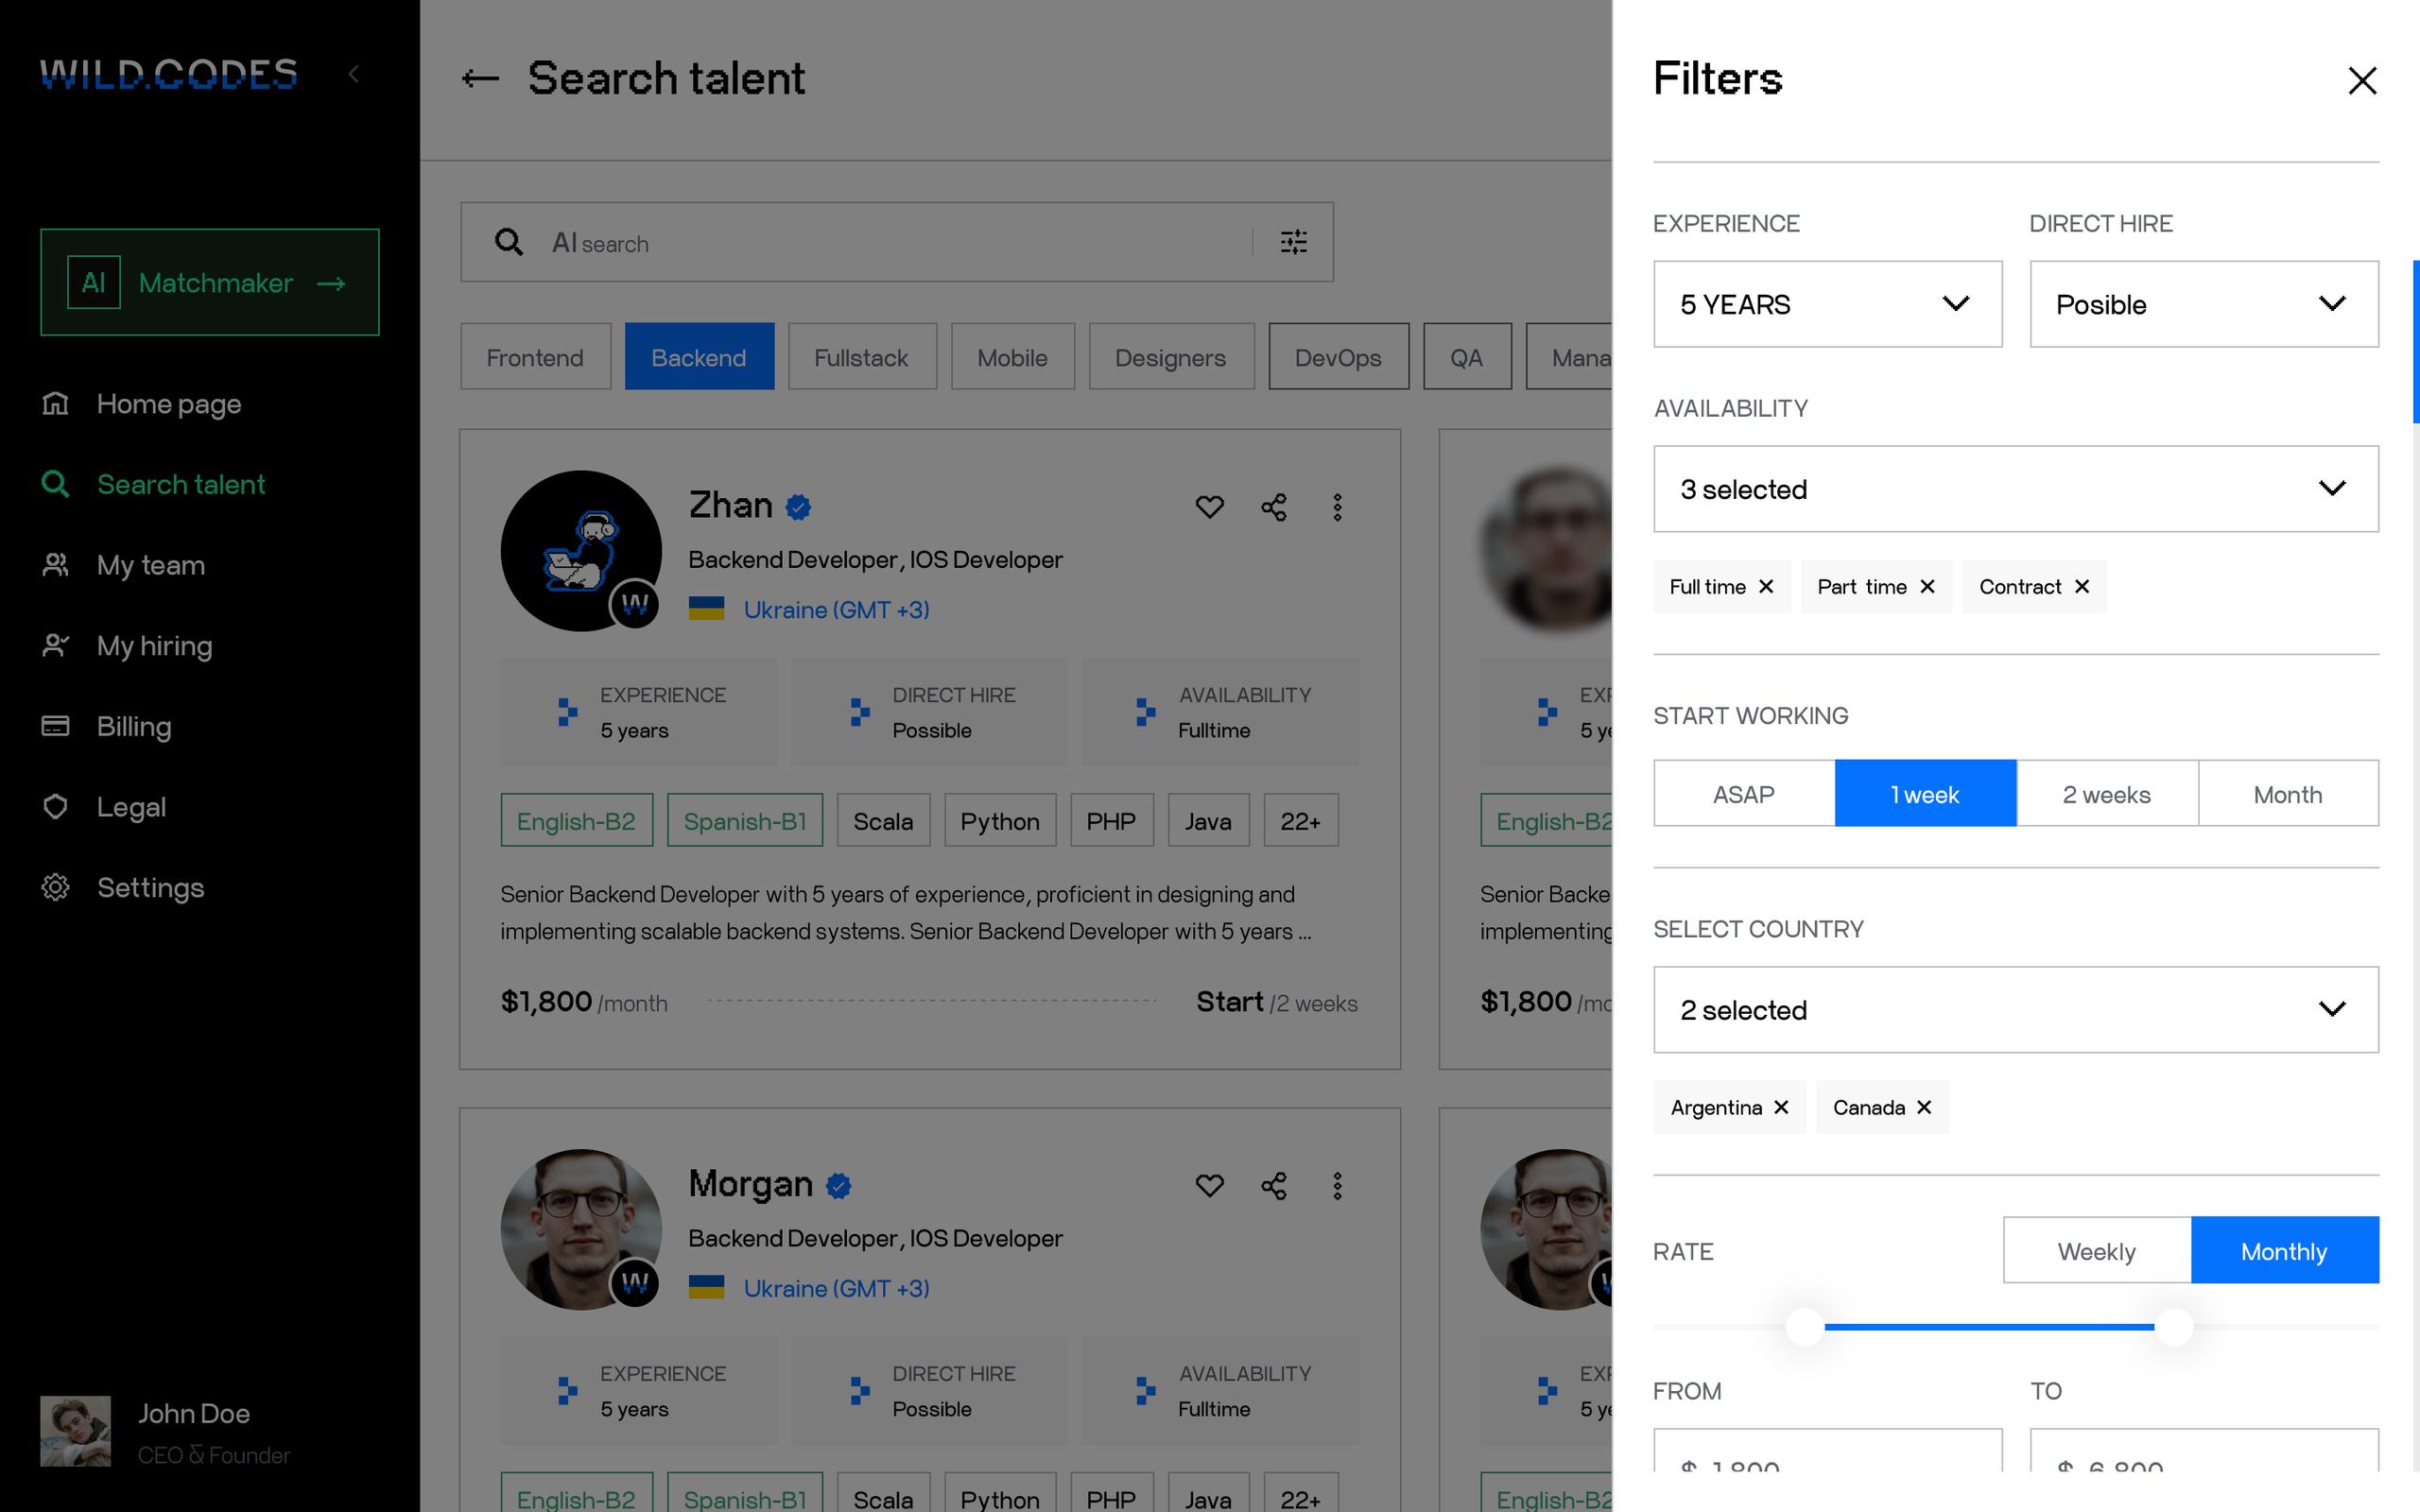
Task: Open more options menu on Zhan's card
Action: pos(1337,507)
